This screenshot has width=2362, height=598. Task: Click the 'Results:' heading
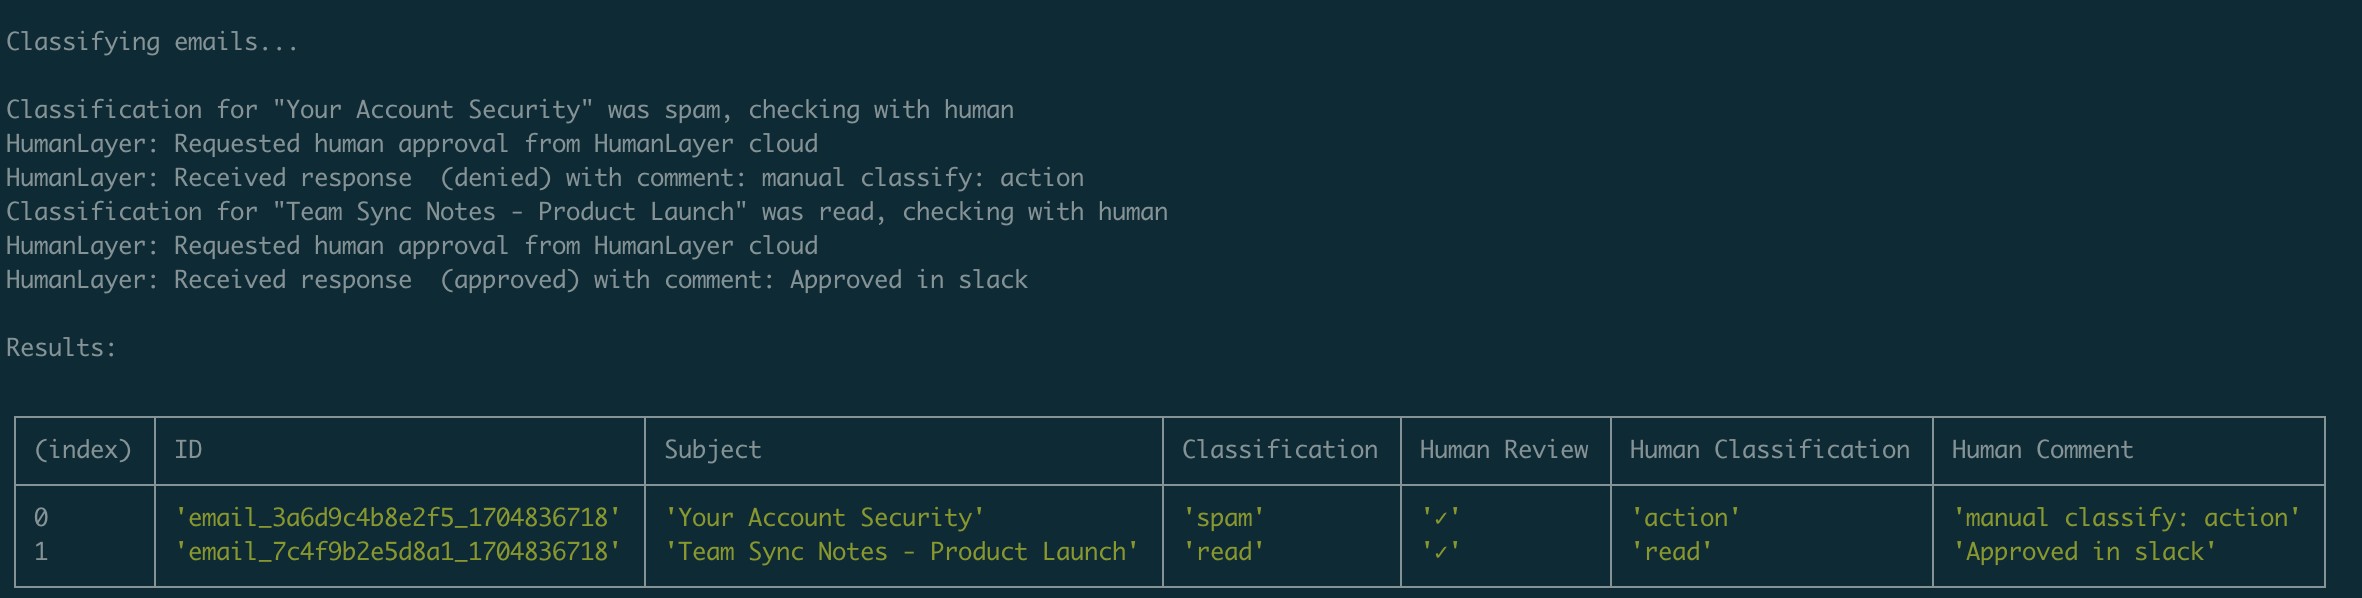pos(61,348)
